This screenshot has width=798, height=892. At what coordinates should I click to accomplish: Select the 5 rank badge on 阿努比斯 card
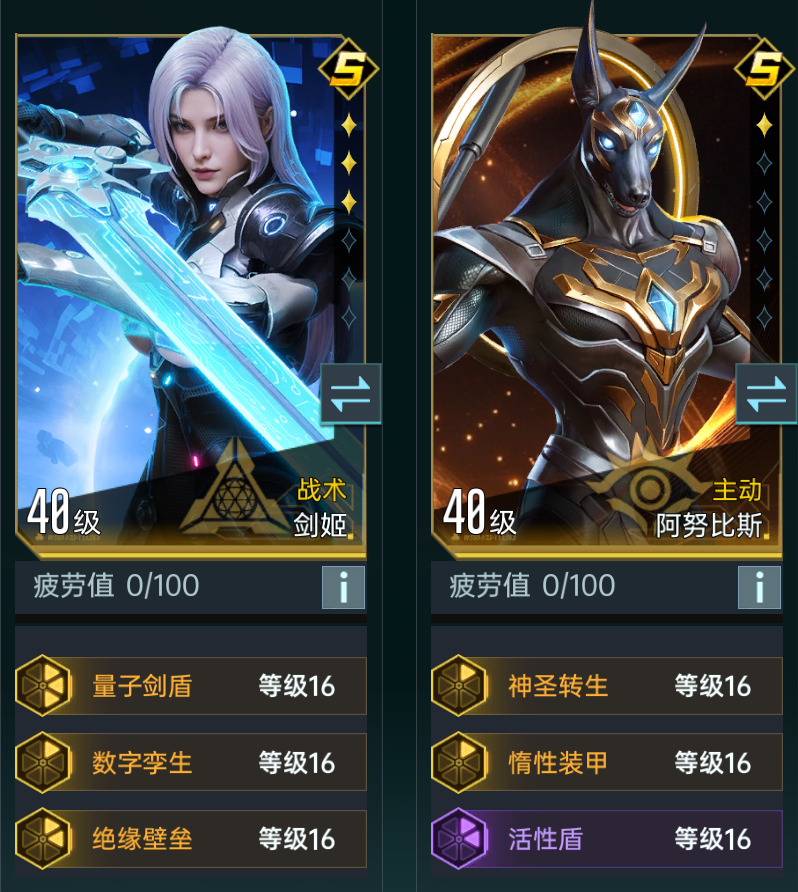[x=764, y=69]
